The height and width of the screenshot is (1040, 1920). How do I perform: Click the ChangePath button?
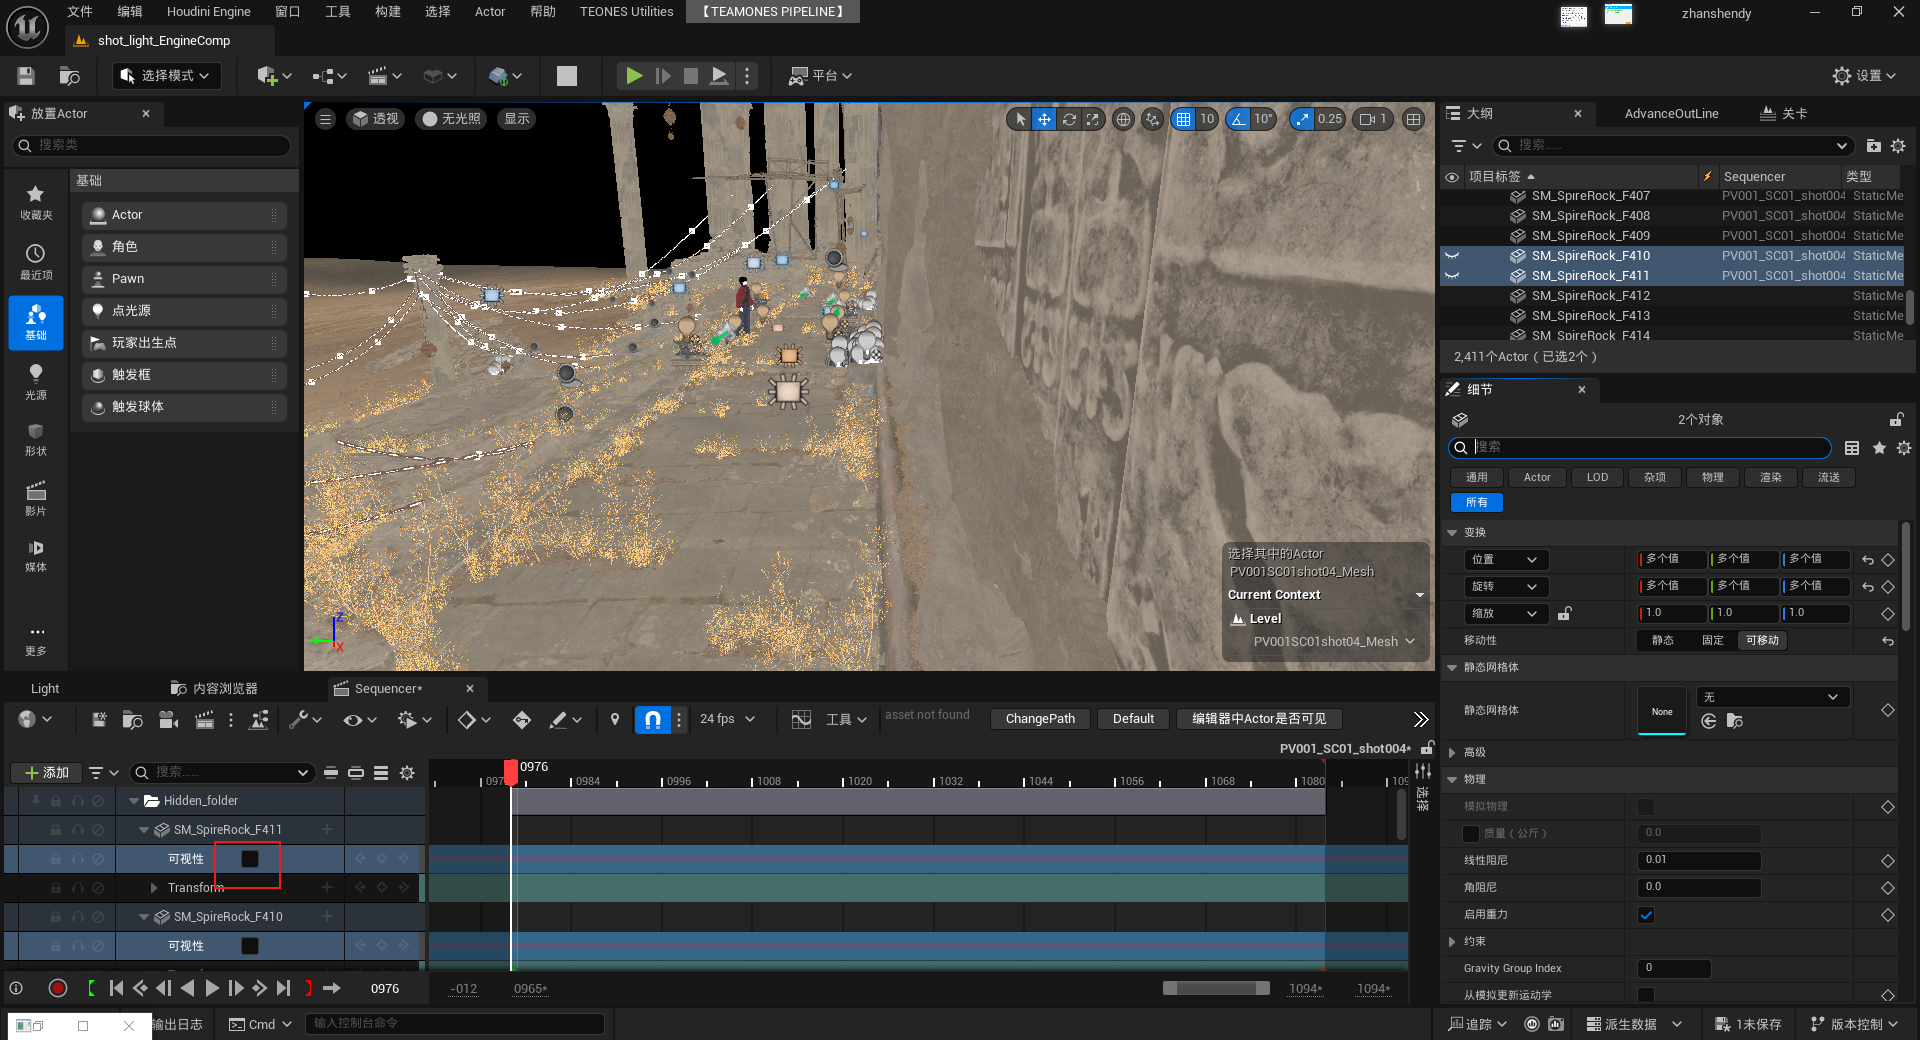(x=1040, y=719)
